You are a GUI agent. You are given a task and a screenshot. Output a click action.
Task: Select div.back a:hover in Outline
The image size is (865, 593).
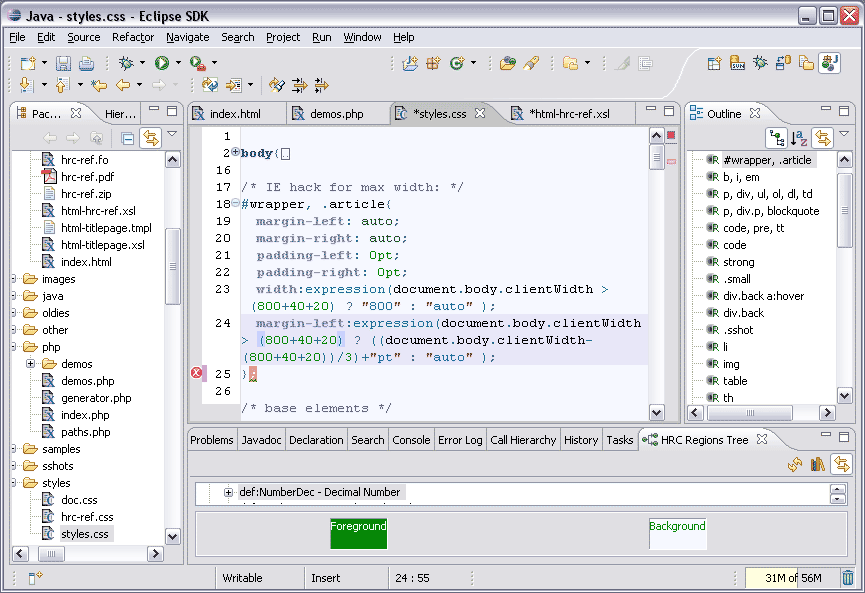point(763,296)
